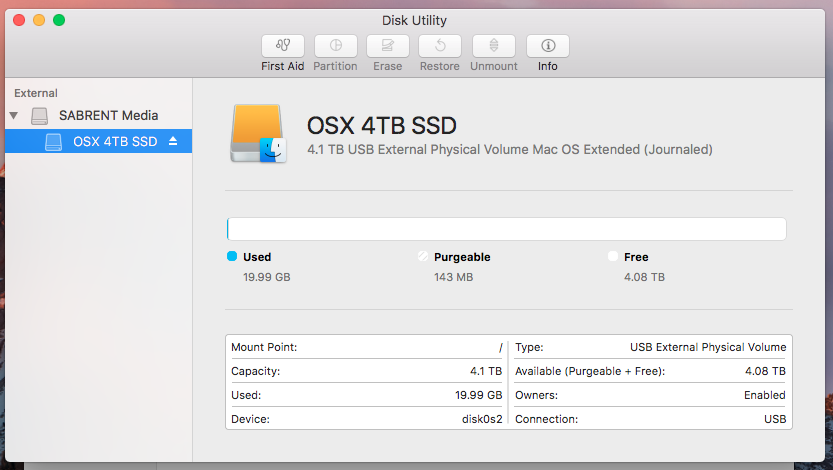This screenshot has height=470, width=833.
Task: Click the Restore toolbar icon
Action: [x=440, y=46]
